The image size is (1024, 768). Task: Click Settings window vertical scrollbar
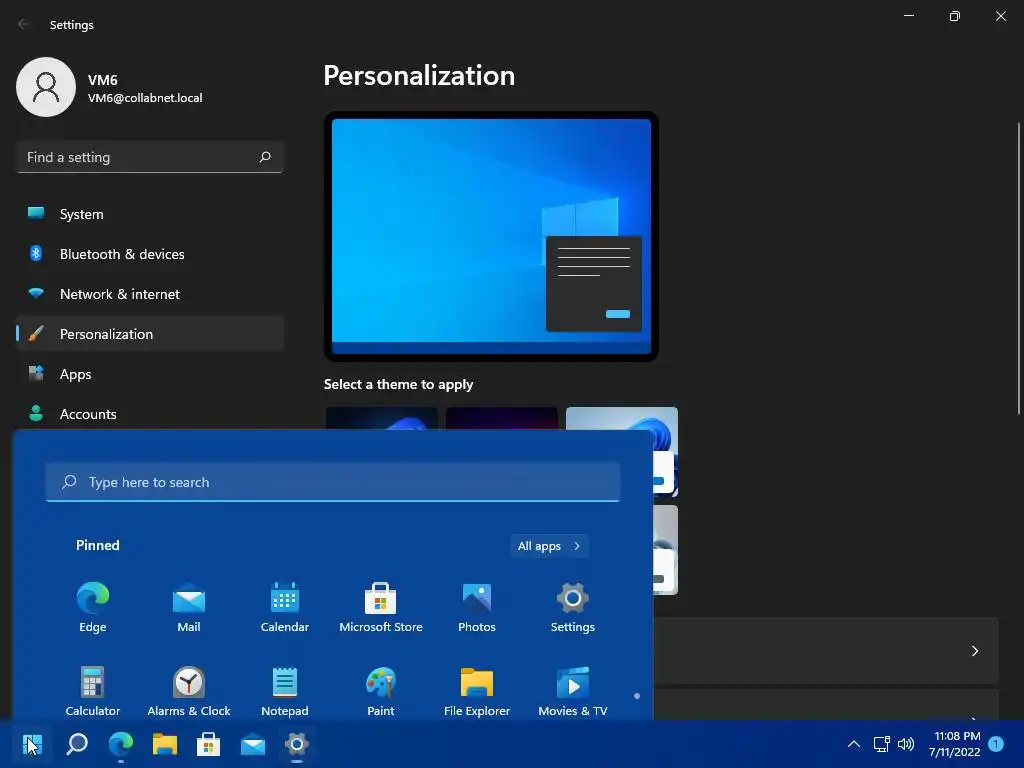pyautogui.click(x=1019, y=268)
